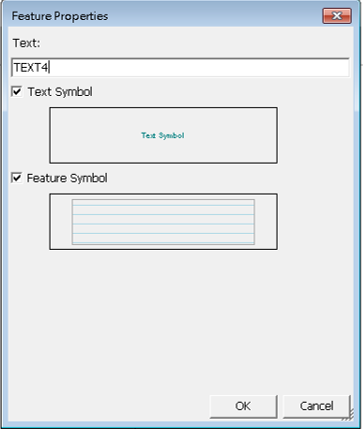The image size is (363, 429).
Task: Click the Feature Symbol checkbox label
Action: click(67, 178)
